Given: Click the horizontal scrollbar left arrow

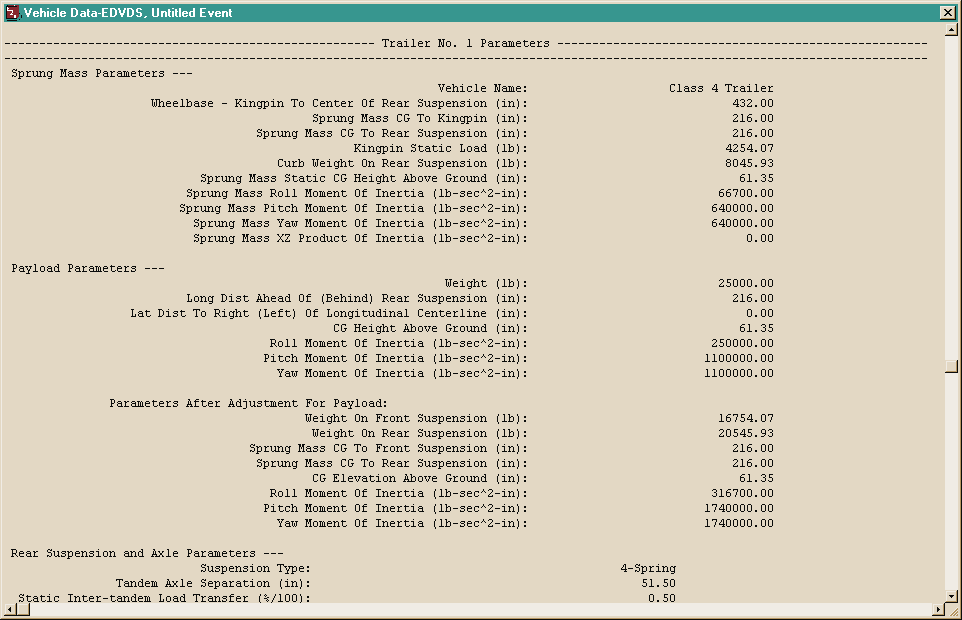Looking at the screenshot, I should point(9,609).
